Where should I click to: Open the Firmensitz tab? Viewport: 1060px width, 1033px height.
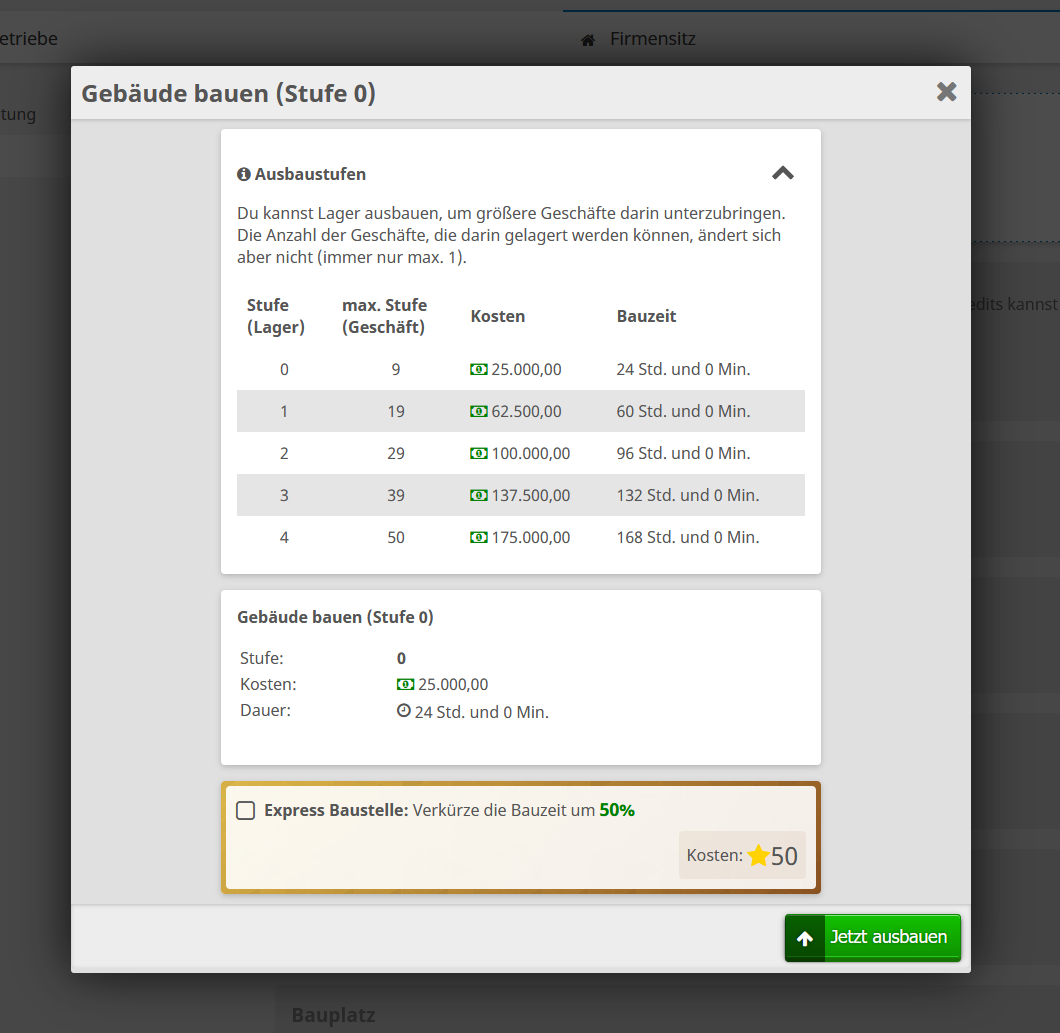[652, 39]
